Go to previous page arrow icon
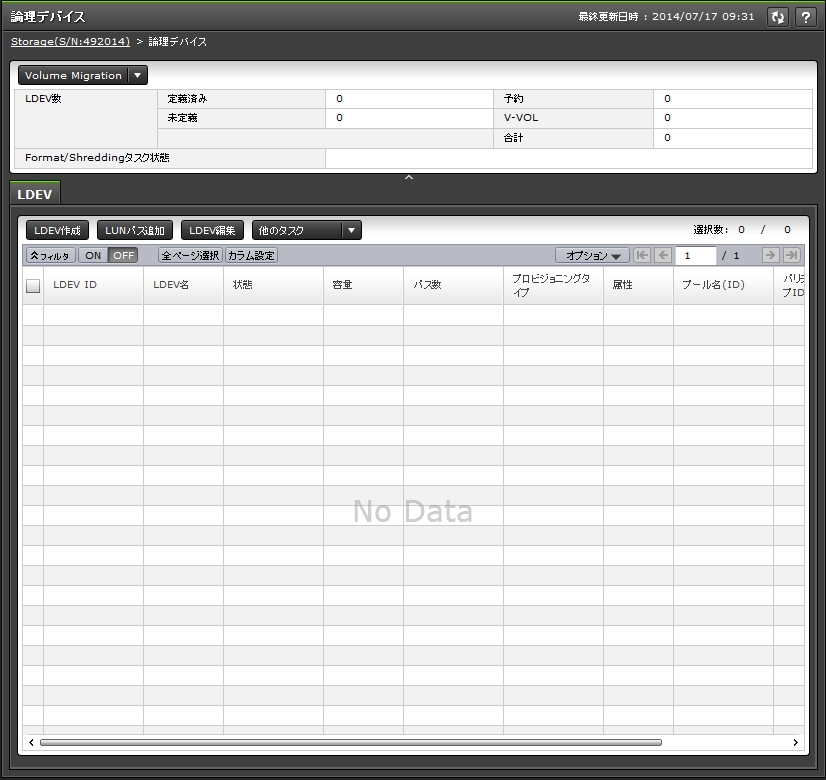Screen dimensions: 826x780 coord(663,255)
